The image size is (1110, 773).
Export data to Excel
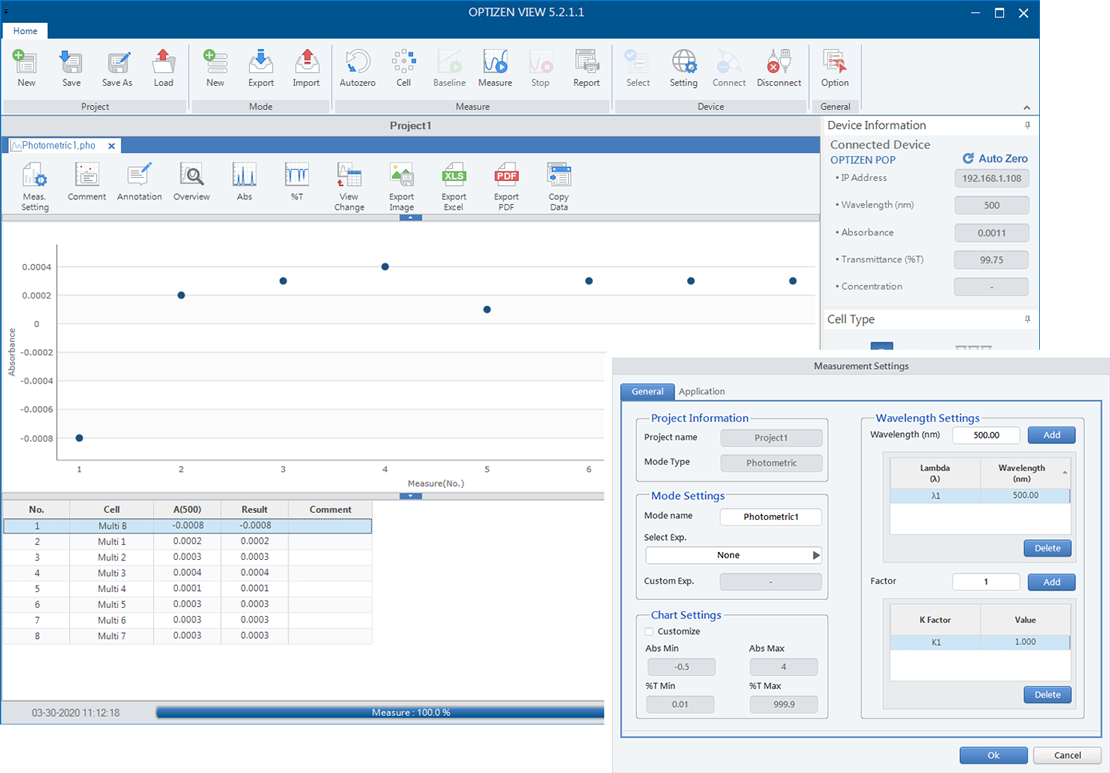coord(454,186)
